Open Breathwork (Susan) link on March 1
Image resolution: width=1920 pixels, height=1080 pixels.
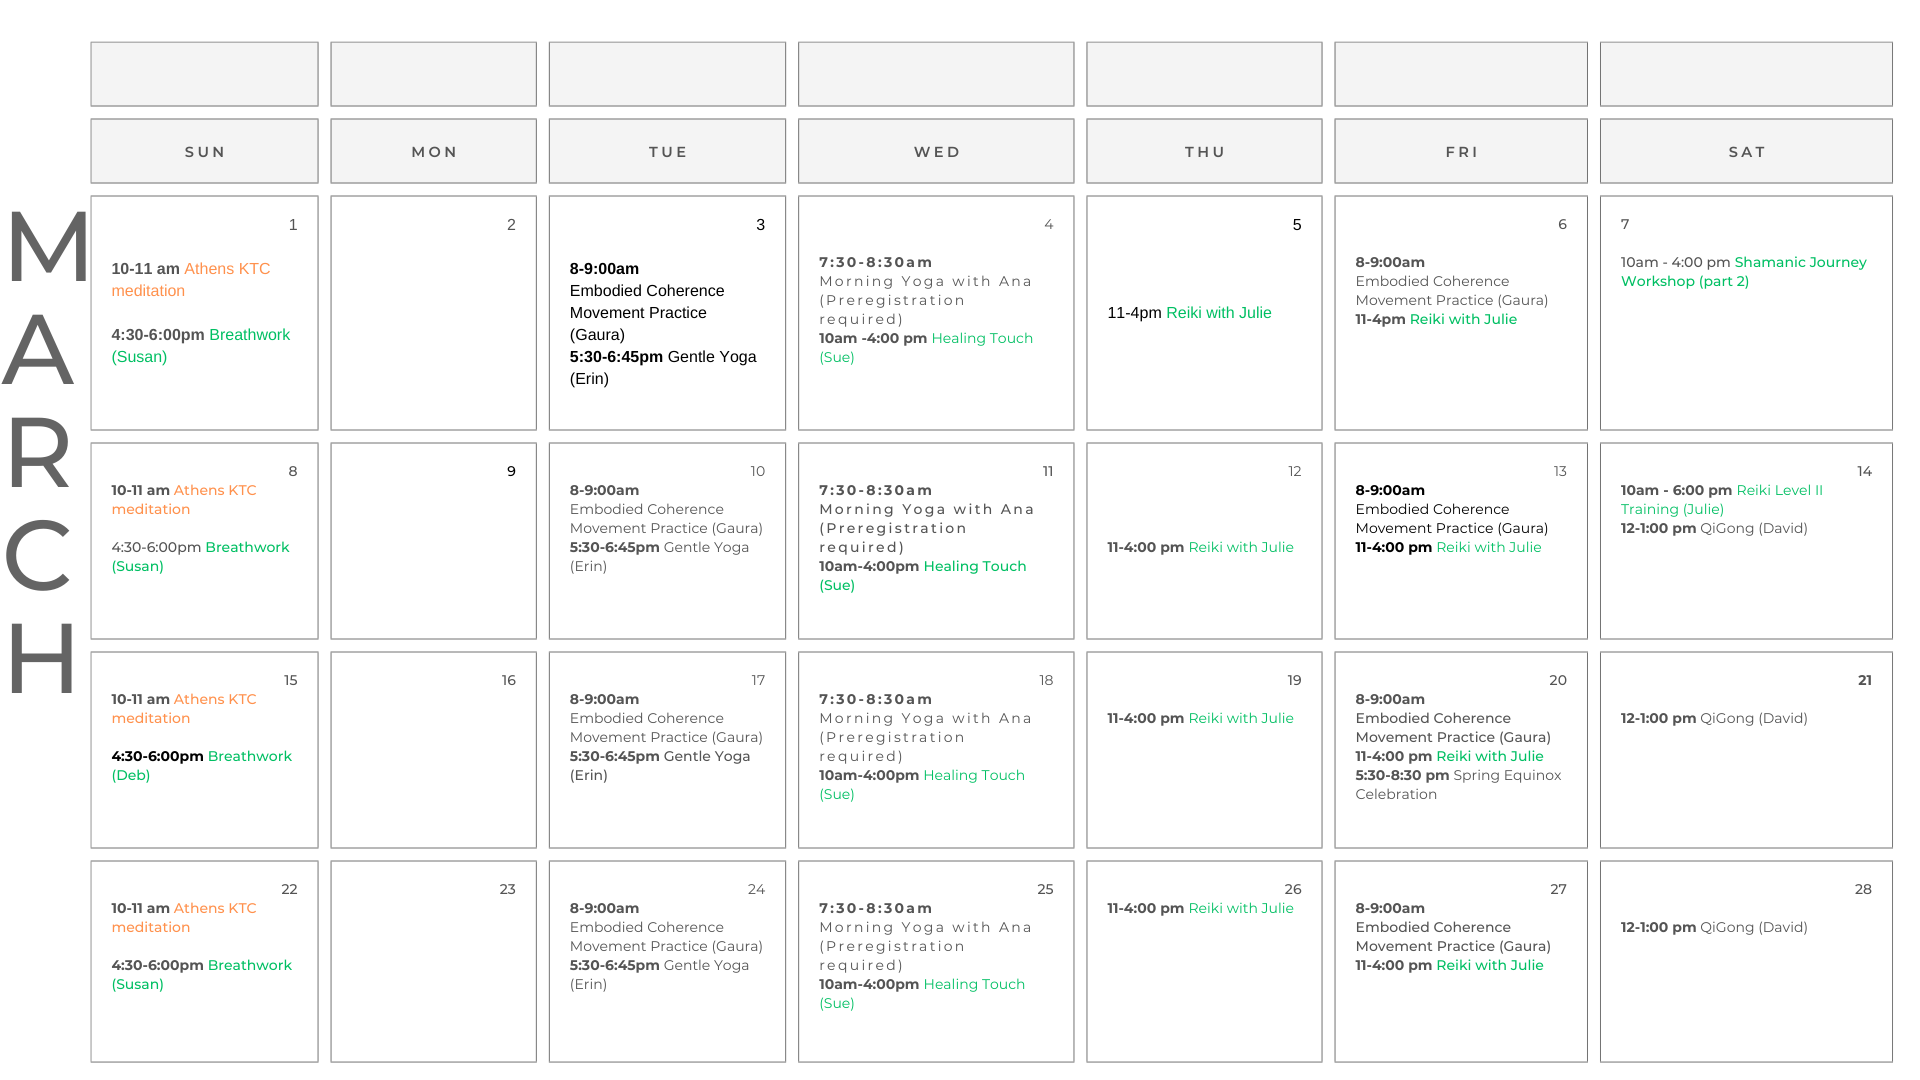[x=249, y=335]
